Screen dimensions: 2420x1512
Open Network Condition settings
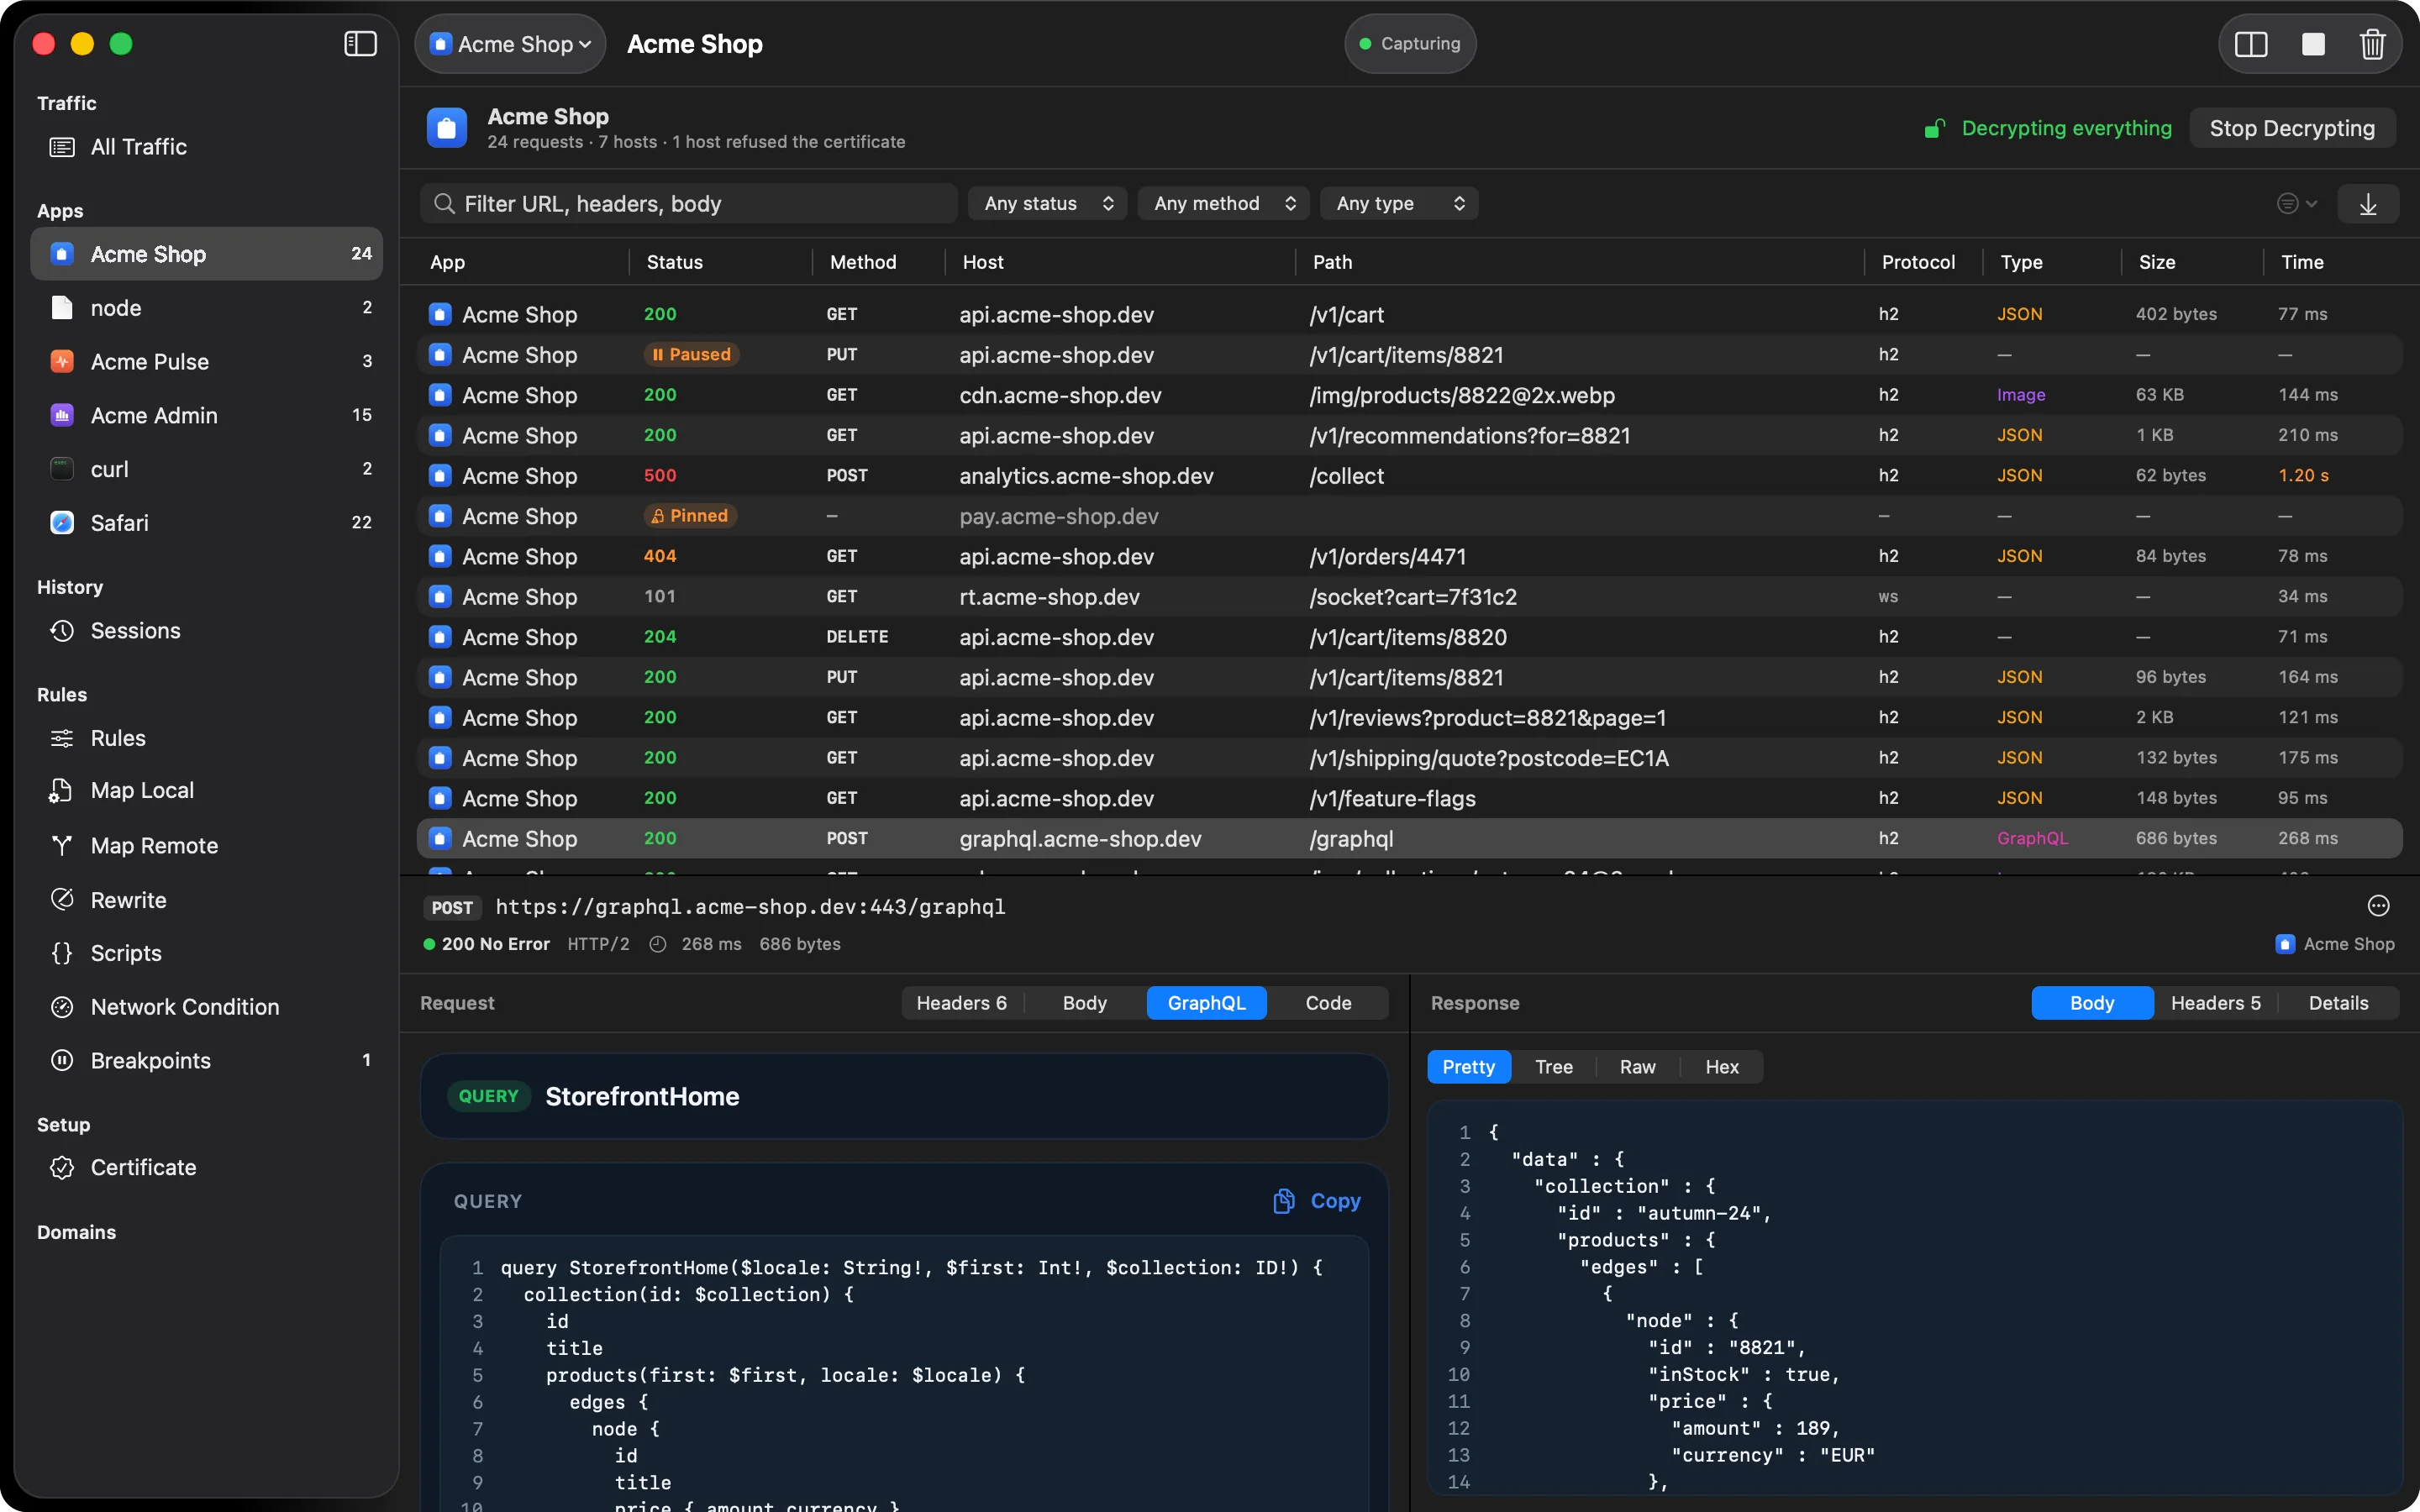(206, 1006)
